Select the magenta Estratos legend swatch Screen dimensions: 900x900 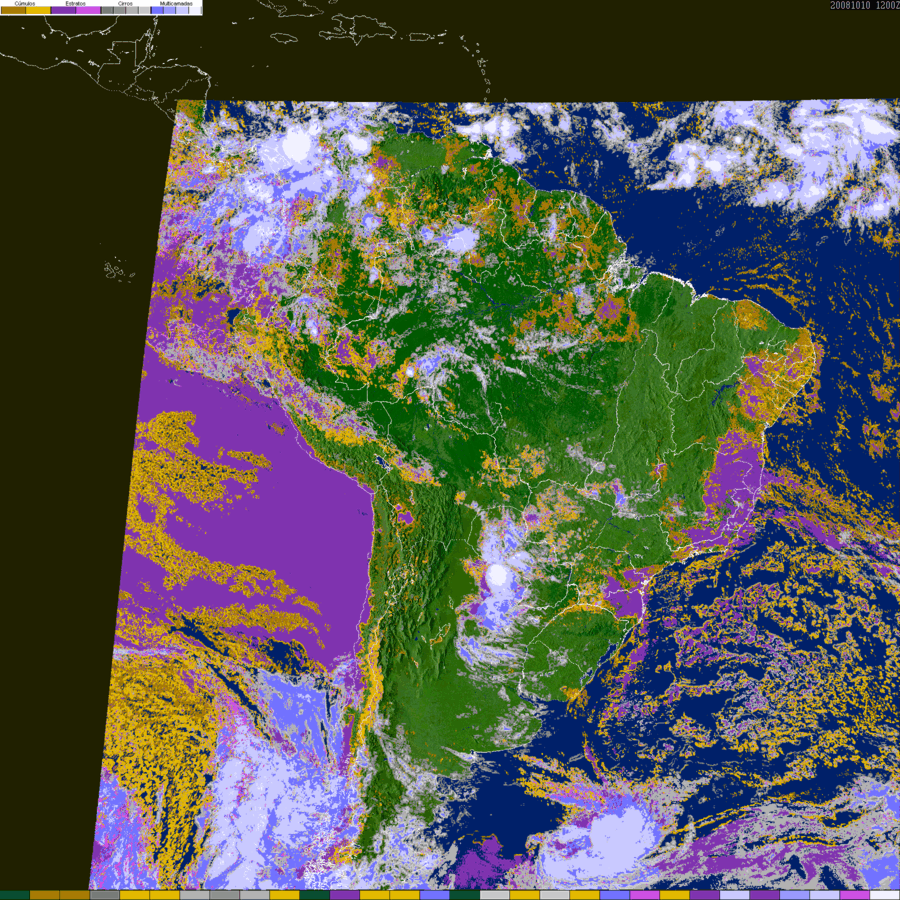(x=88, y=10)
